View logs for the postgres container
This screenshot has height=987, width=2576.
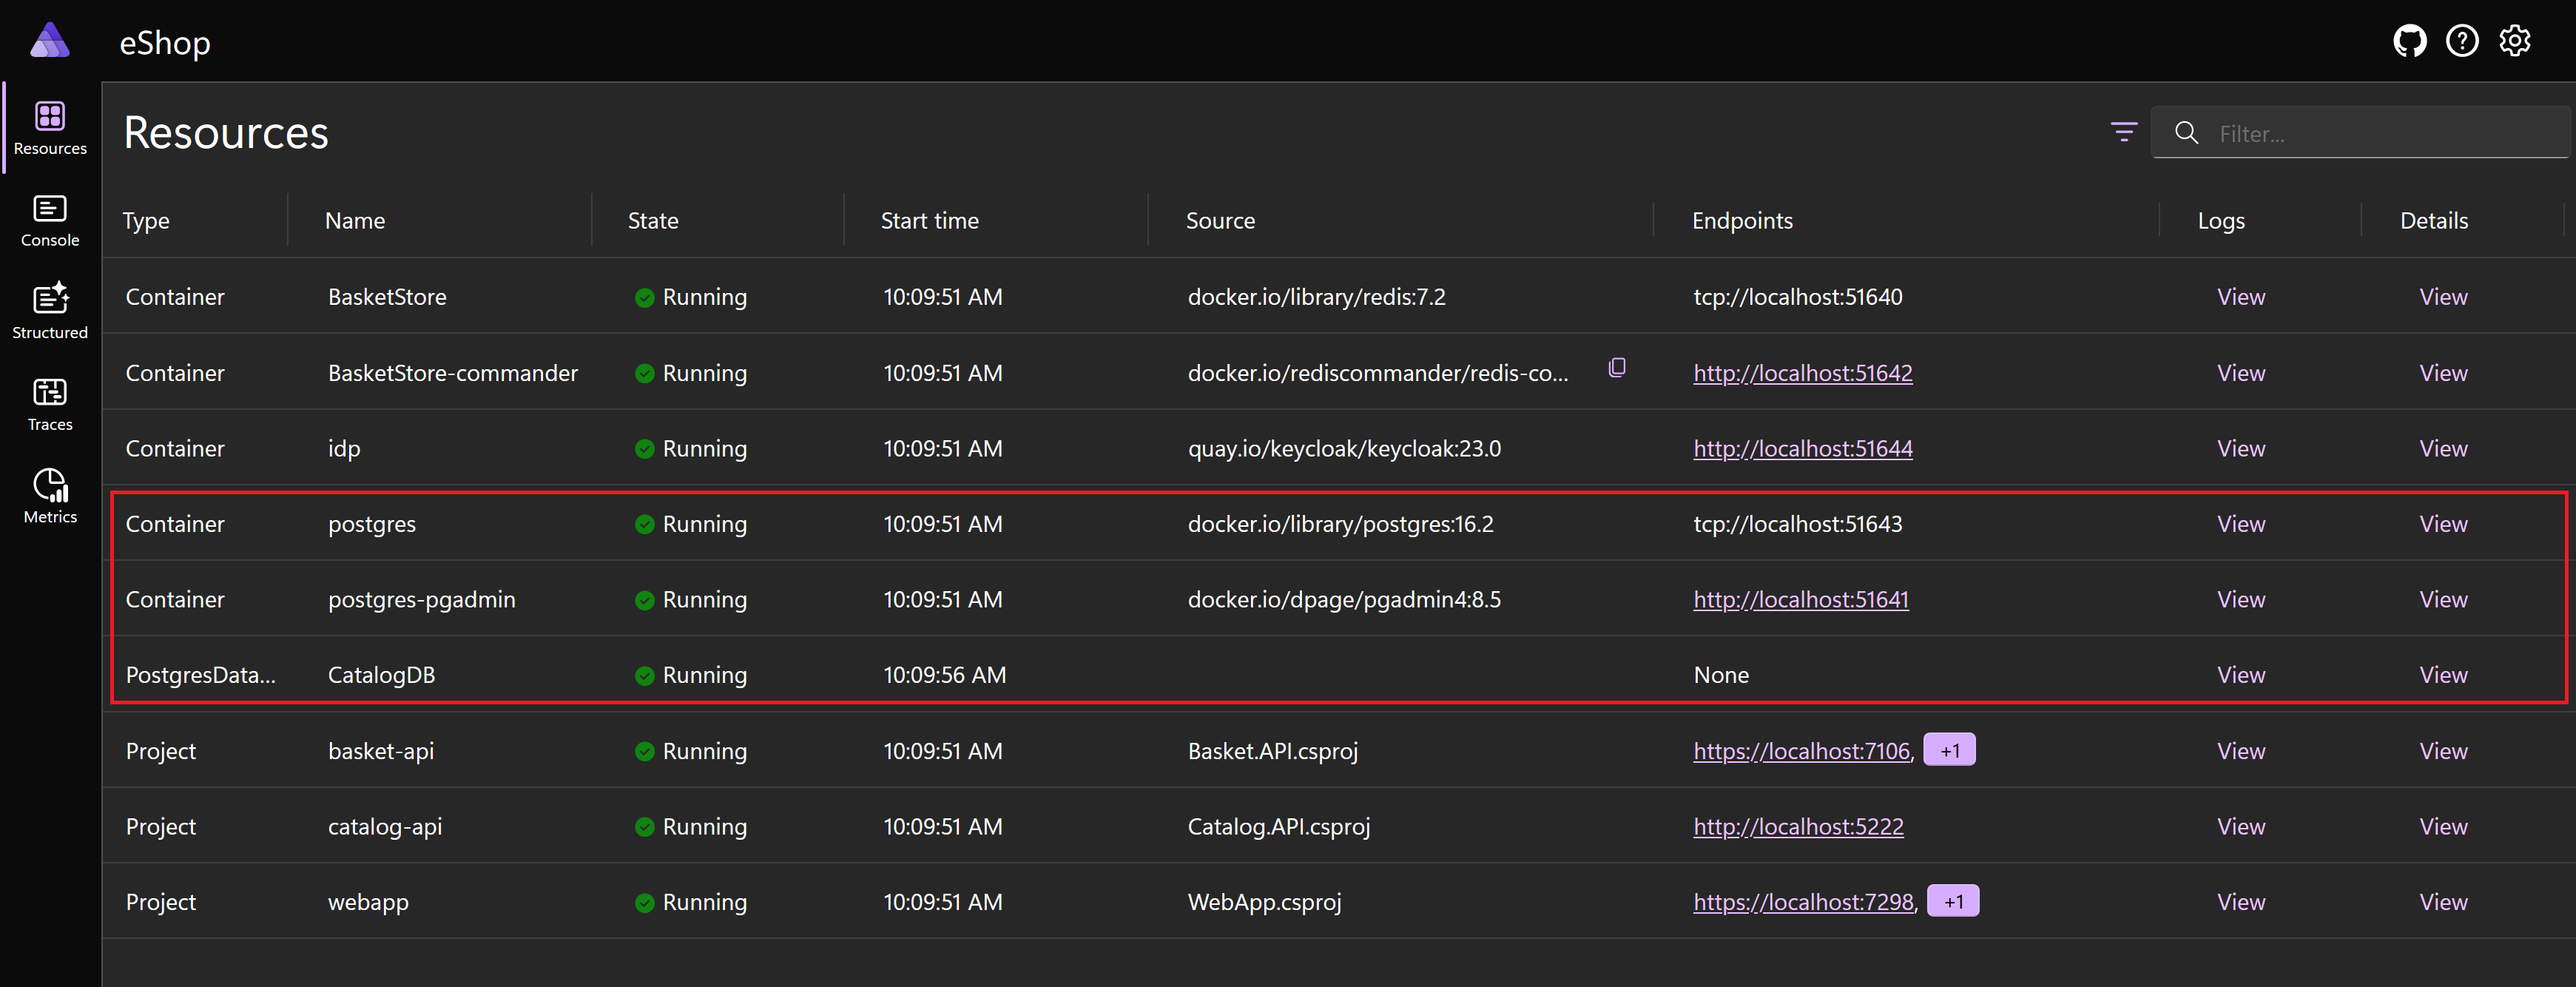click(2240, 523)
